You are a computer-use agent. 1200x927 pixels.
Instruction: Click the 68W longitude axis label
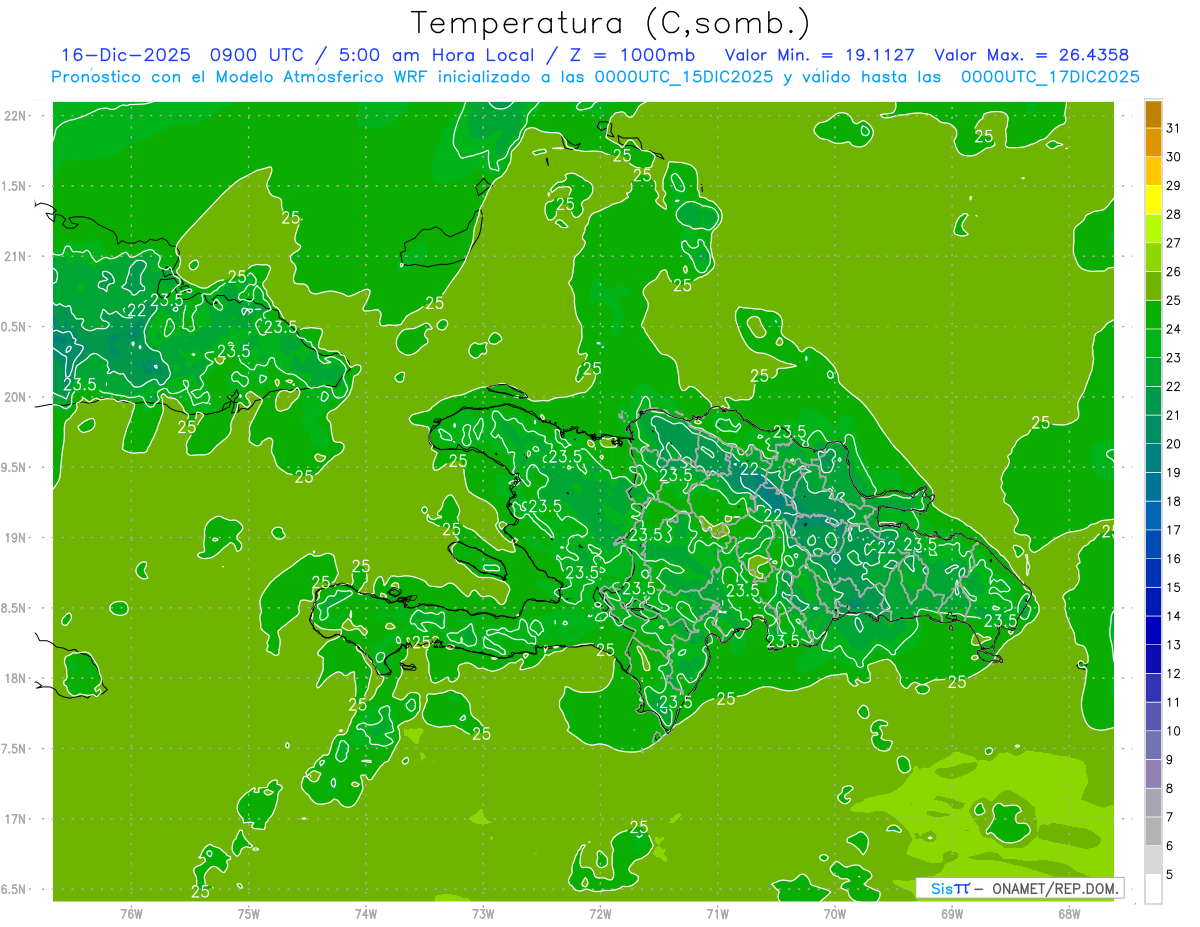[1069, 914]
